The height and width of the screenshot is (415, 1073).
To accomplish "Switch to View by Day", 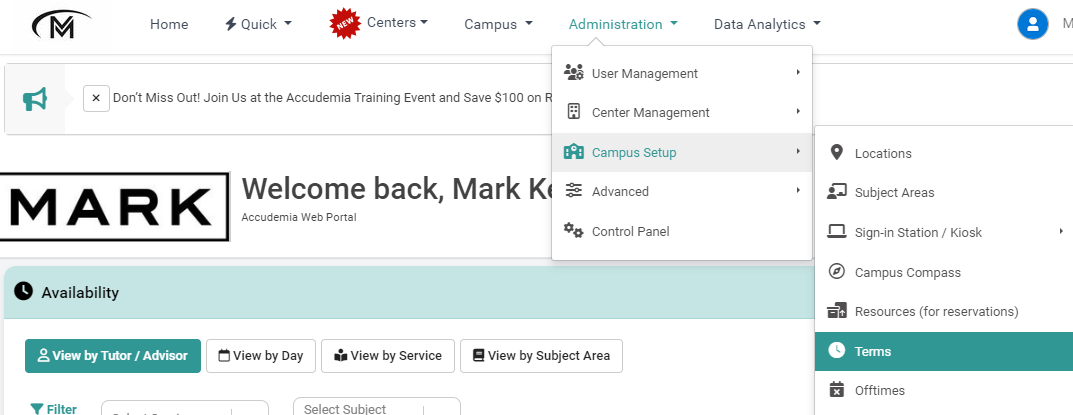I will (x=260, y=355).
